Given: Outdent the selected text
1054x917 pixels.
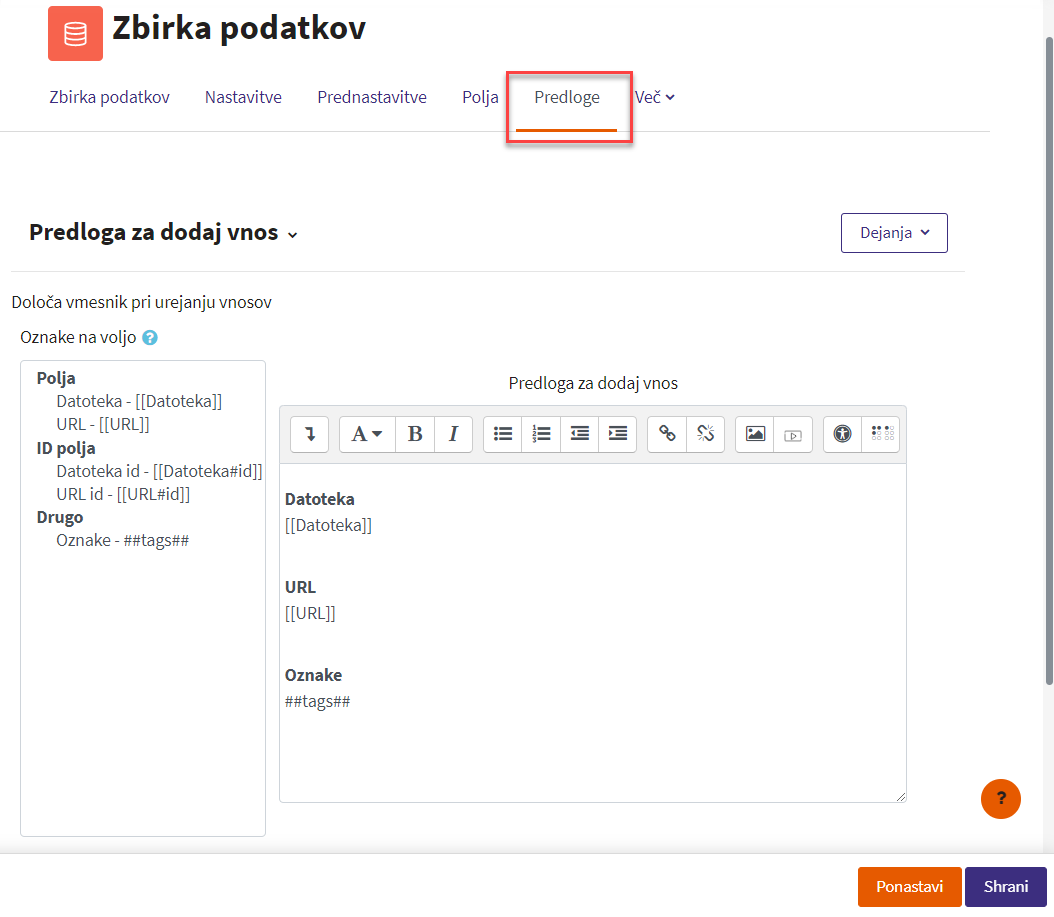Looking at the screenshot, I should click(579, 434).
